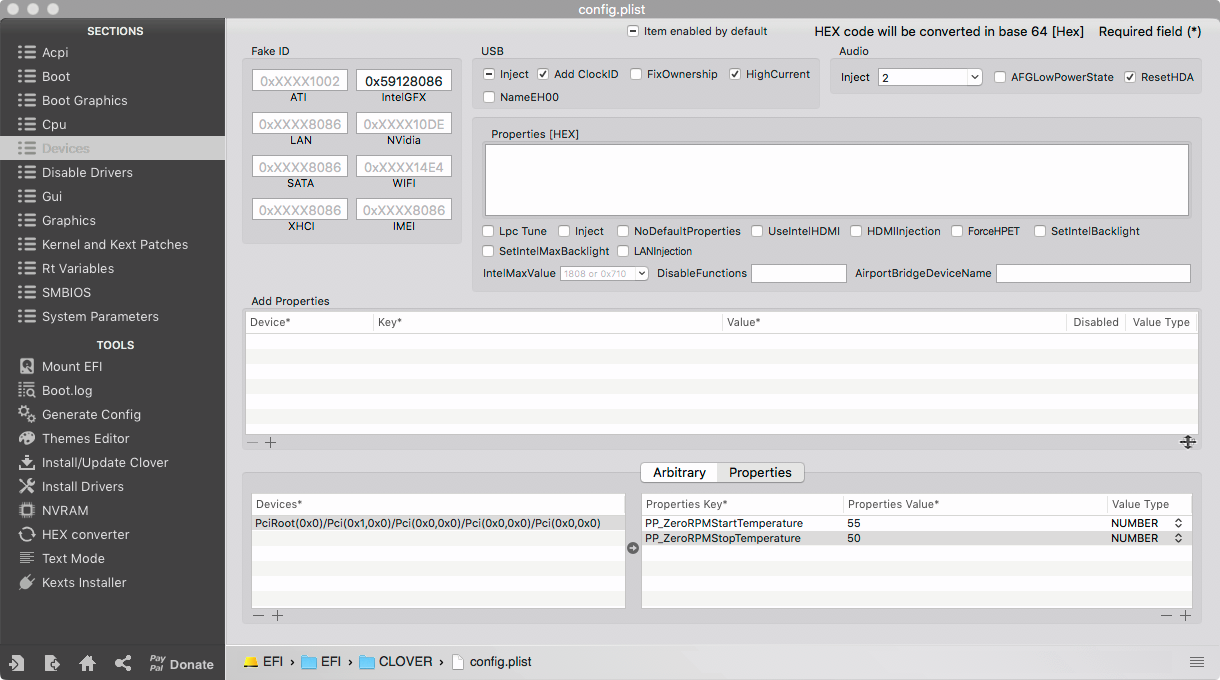Image resolution: width=1220 pixels, height=680 pixels.
Task: Enable LANInjection checkbox
Action: point(623,251)
